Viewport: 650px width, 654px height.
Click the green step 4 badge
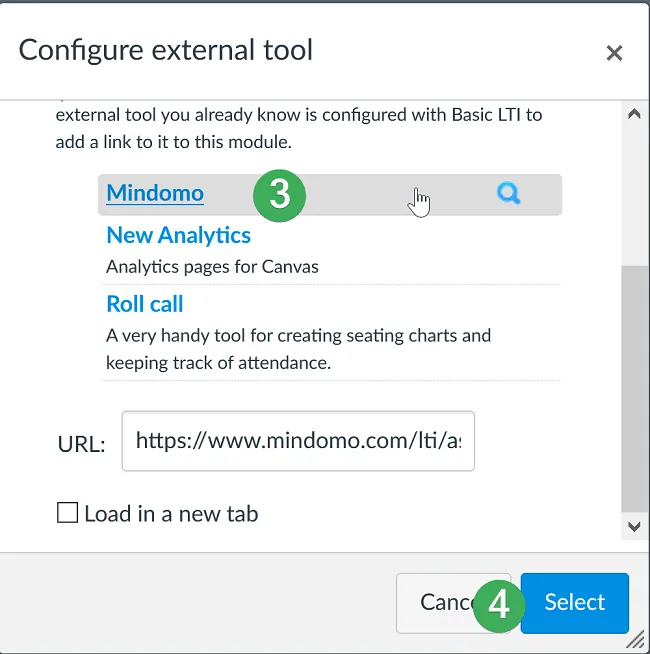pyautogui.click(x=497, y=604)
